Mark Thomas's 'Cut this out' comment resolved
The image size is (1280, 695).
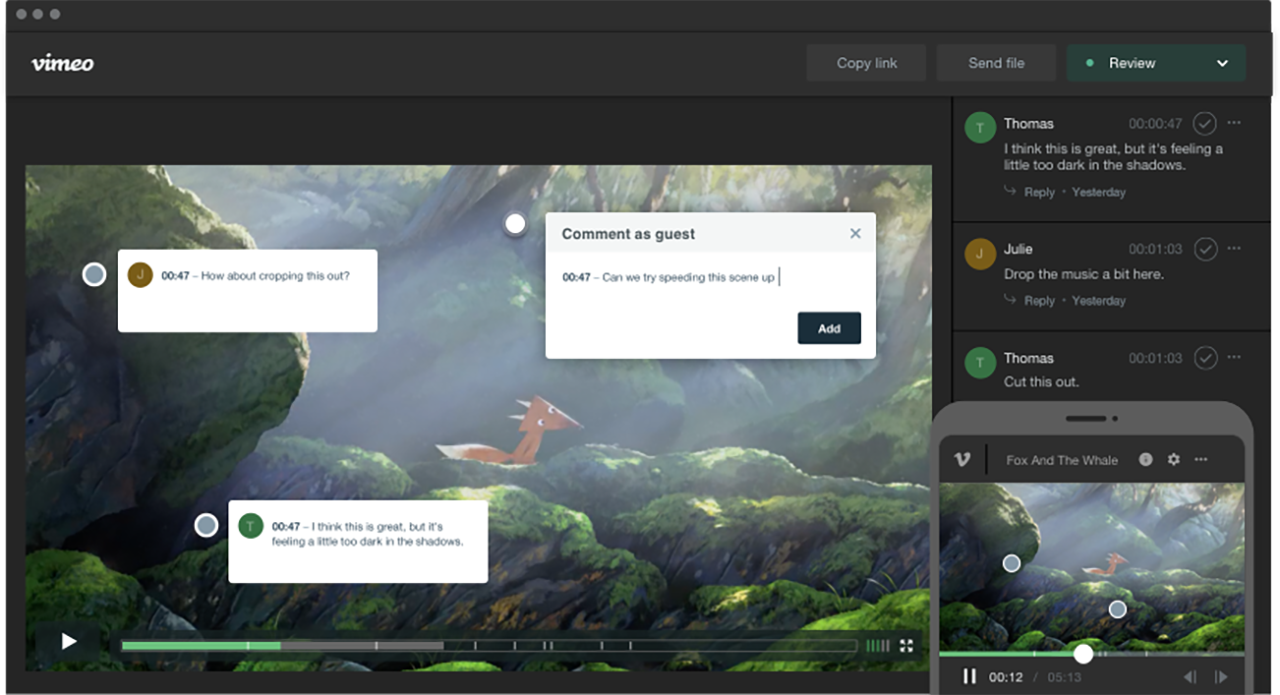click(1205, 358)
